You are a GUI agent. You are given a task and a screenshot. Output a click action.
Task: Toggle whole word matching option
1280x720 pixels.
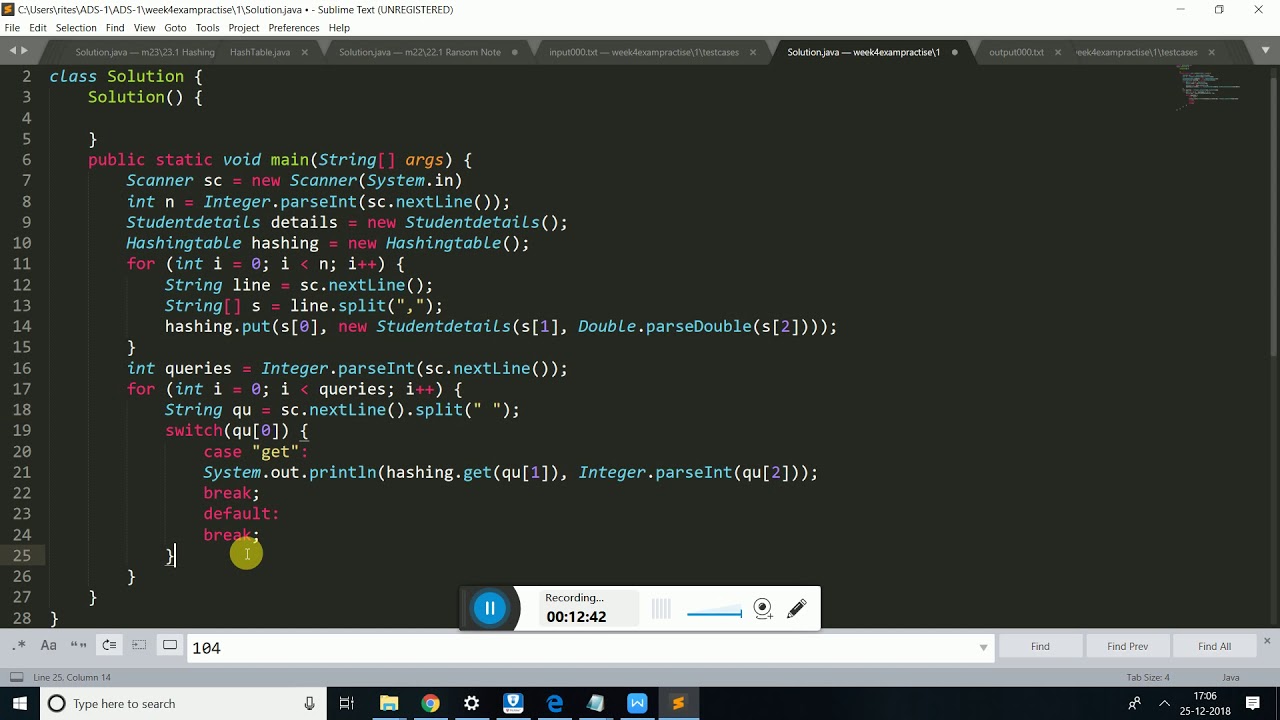[78, 646]
